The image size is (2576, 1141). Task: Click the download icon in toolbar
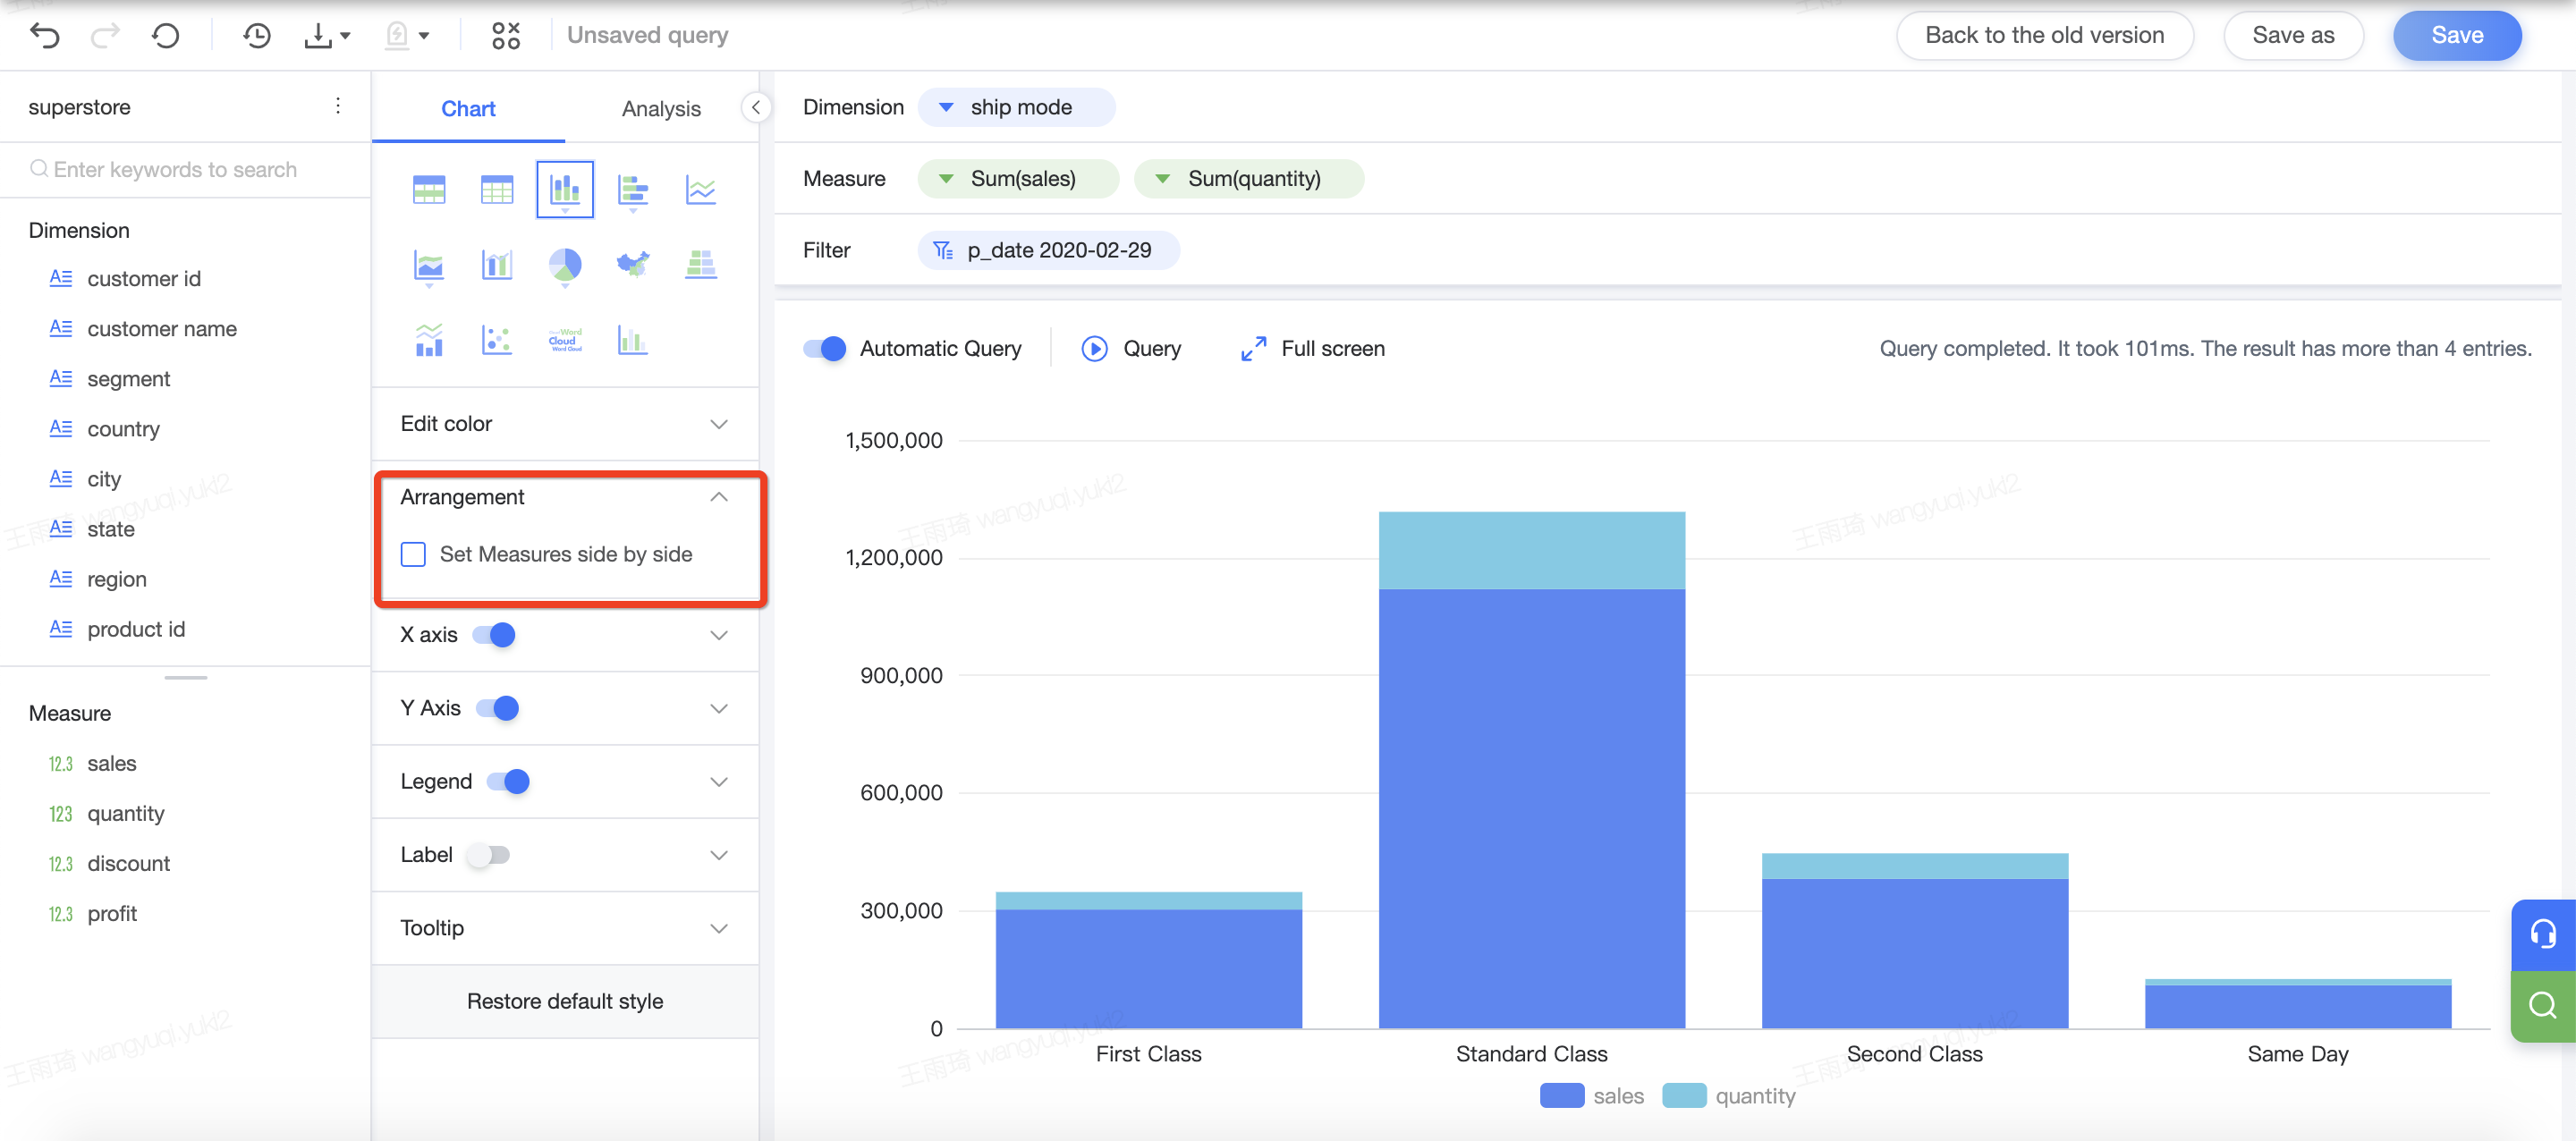[x=318, y=36]
